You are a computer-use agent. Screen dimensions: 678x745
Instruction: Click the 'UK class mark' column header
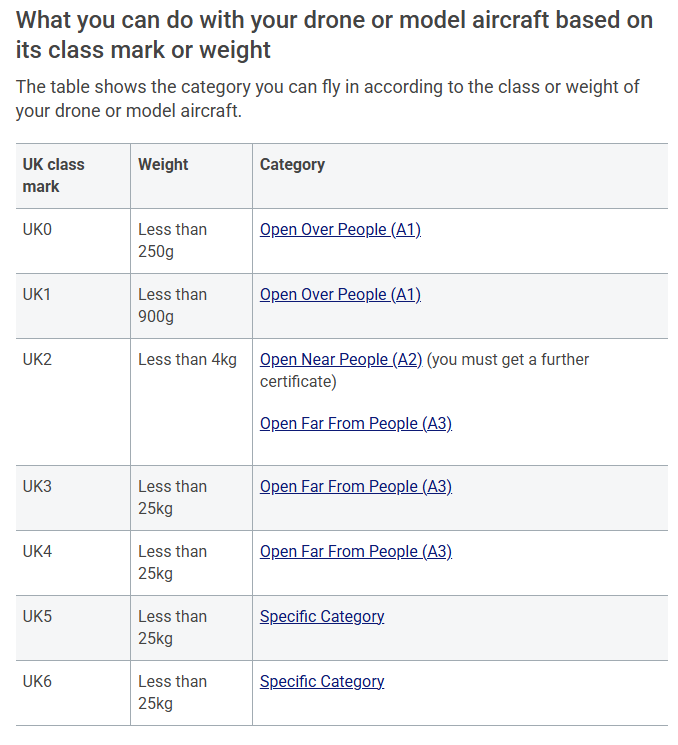click(x=54, y=175)
